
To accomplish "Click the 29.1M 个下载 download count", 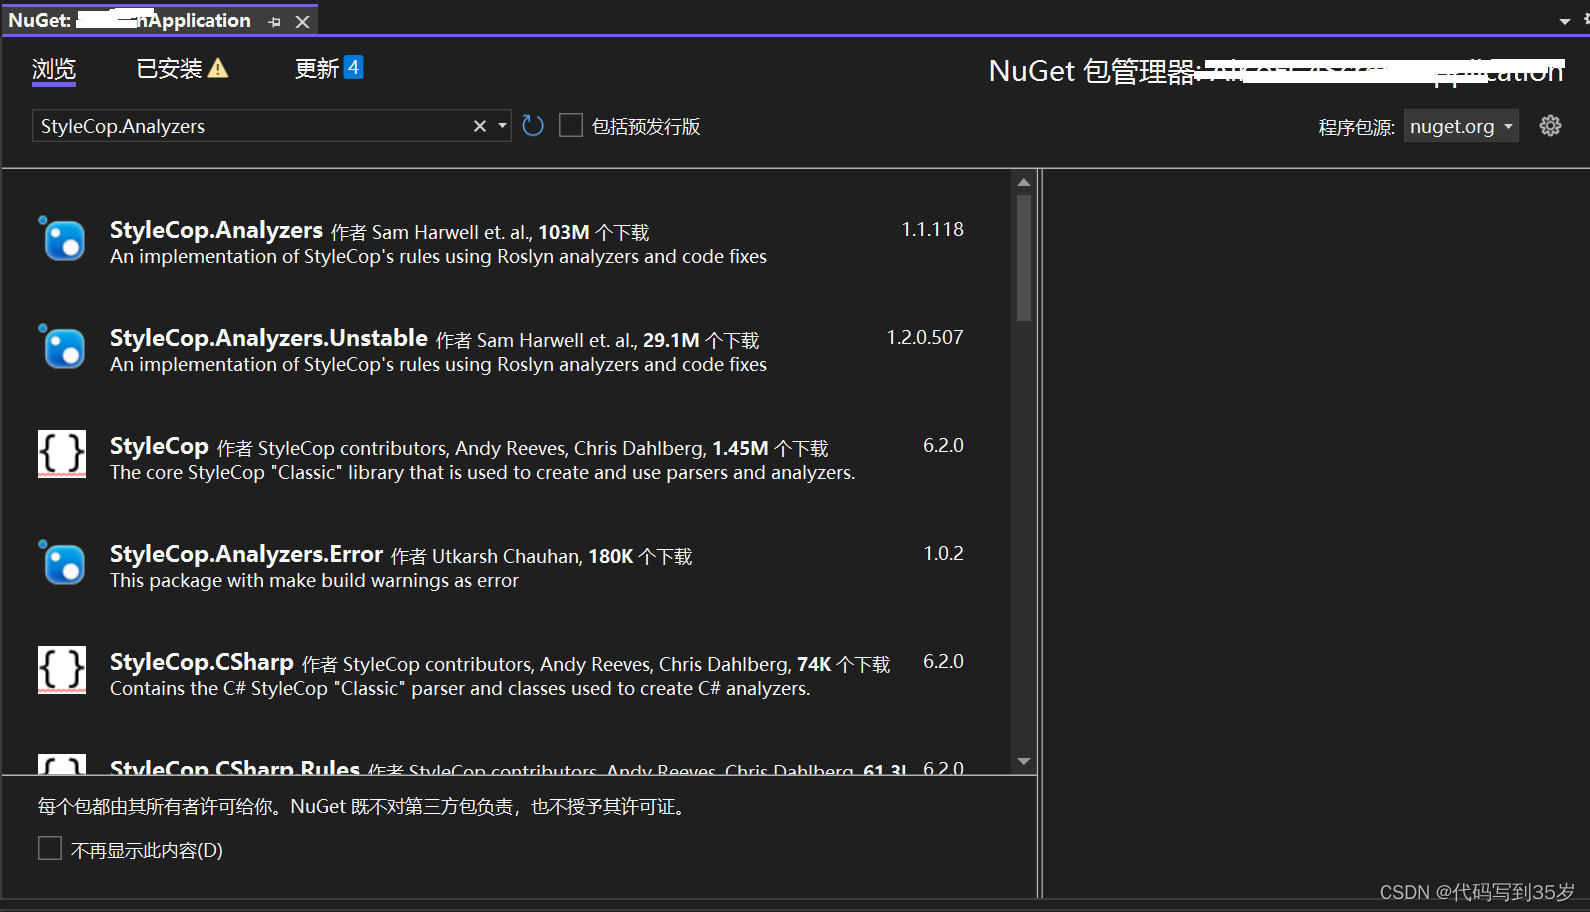I will click(701, 340).
